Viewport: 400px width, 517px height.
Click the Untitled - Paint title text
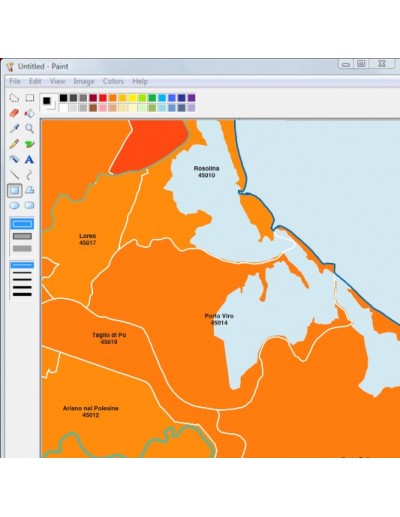tap(43, 66)
